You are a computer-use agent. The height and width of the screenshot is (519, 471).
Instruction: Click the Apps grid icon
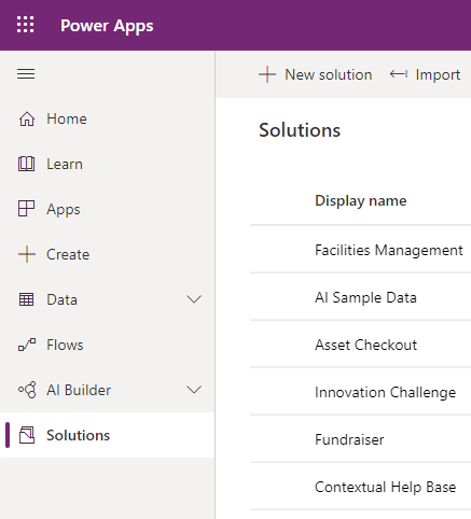point(26,209)
